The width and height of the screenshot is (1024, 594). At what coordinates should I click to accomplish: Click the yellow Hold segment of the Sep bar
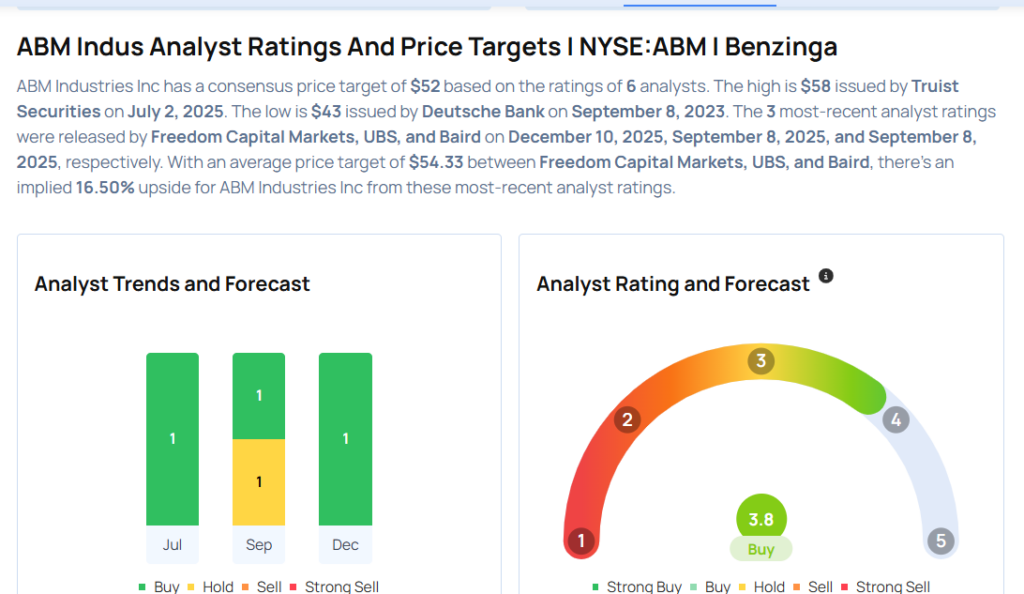[259, 482]
